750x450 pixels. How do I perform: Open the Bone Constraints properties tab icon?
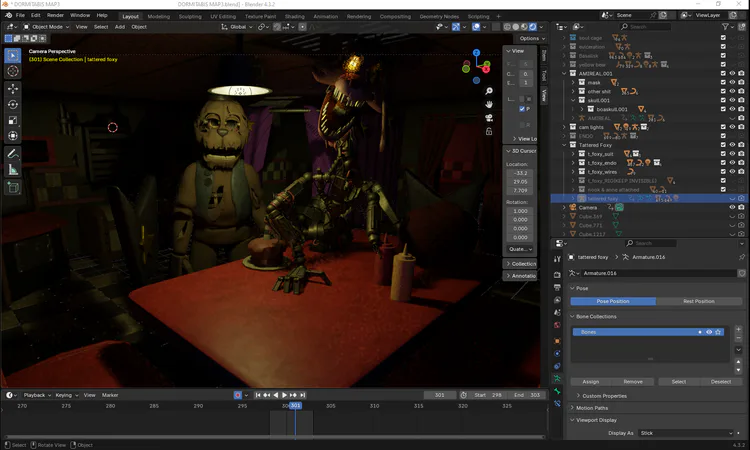tap(557, 403)
